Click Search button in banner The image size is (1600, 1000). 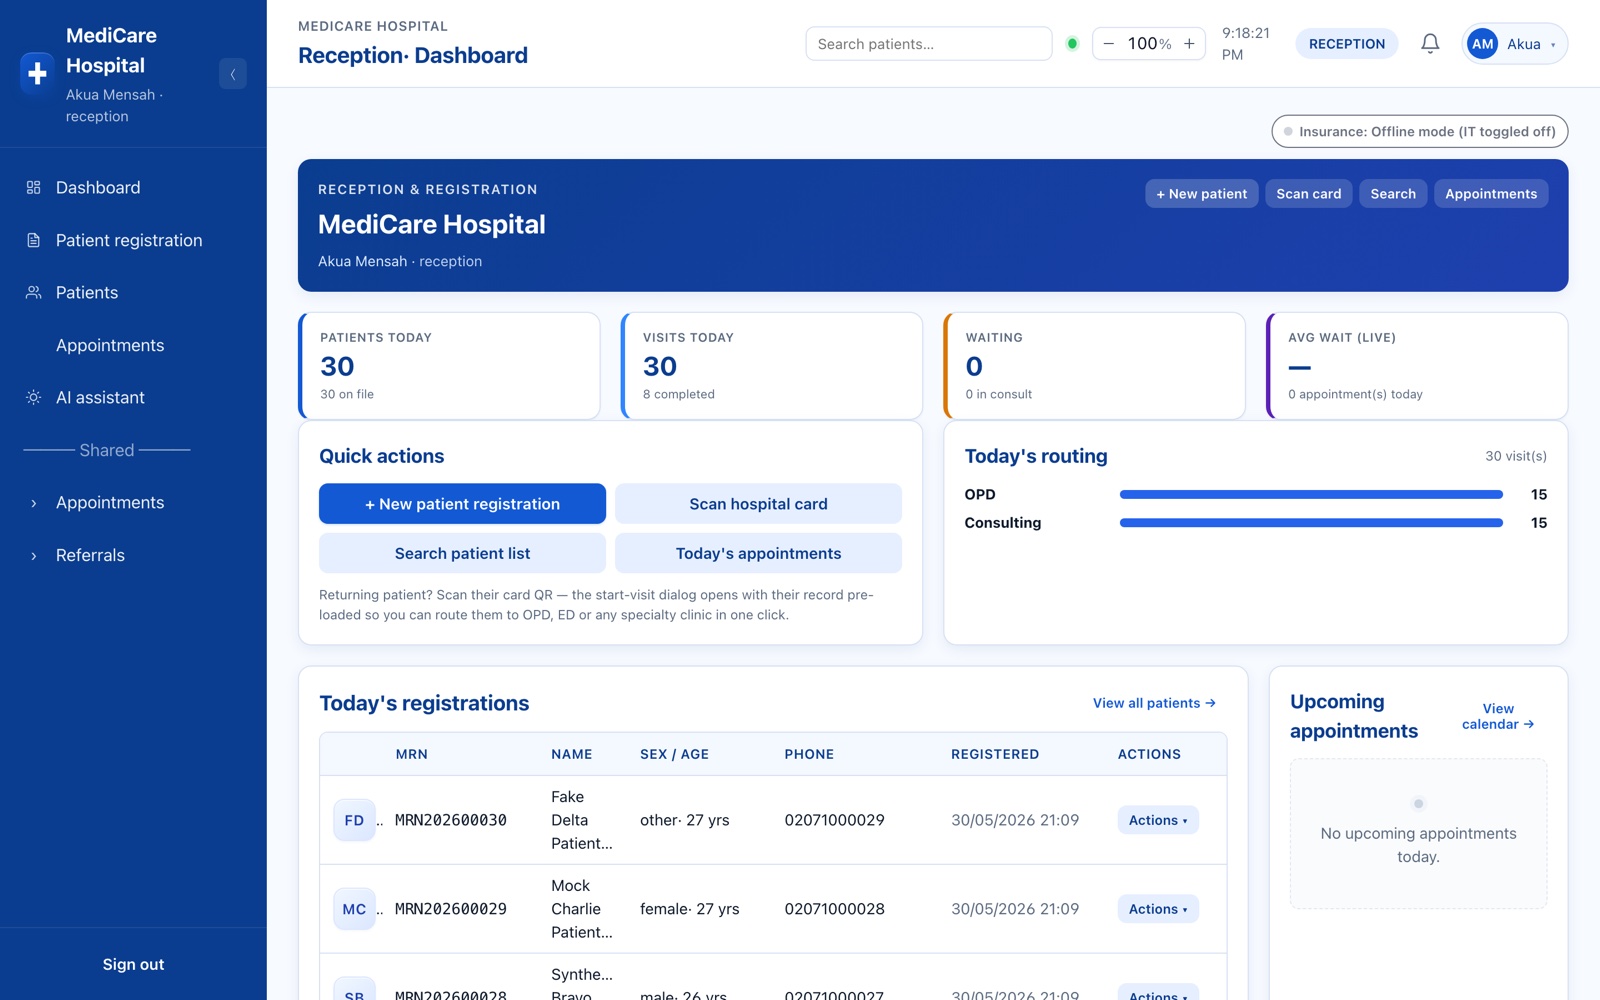(1393, 194)
